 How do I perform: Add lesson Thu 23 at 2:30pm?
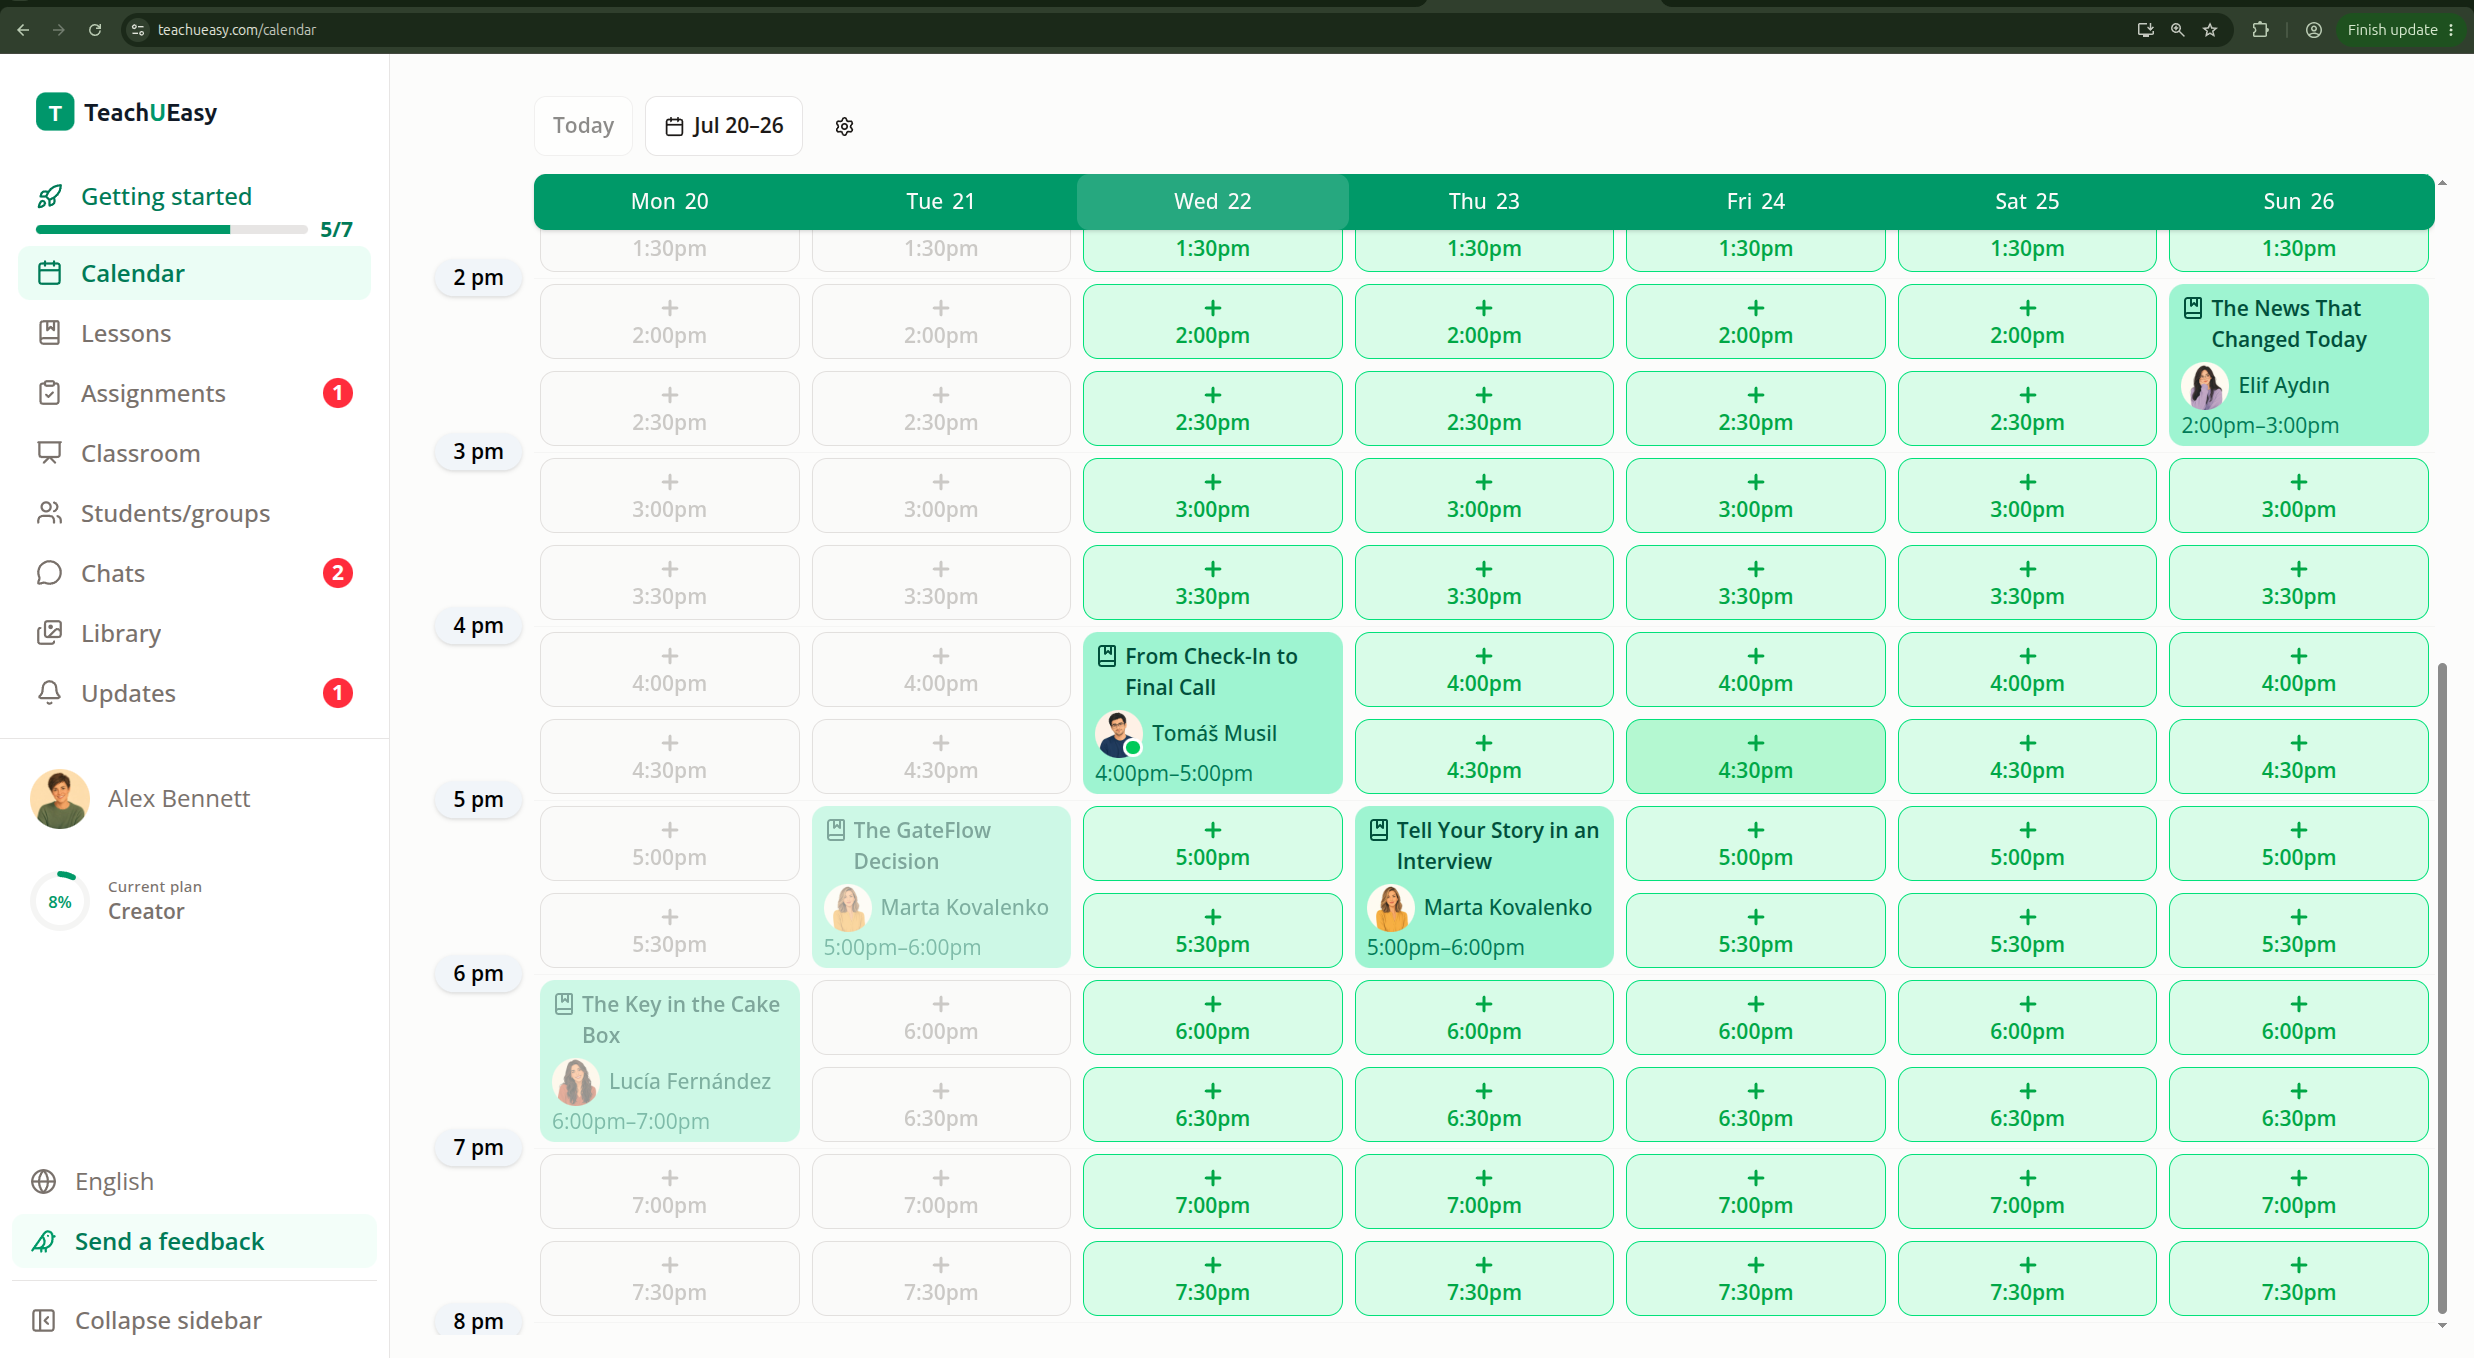click(x=1484, y=409)
